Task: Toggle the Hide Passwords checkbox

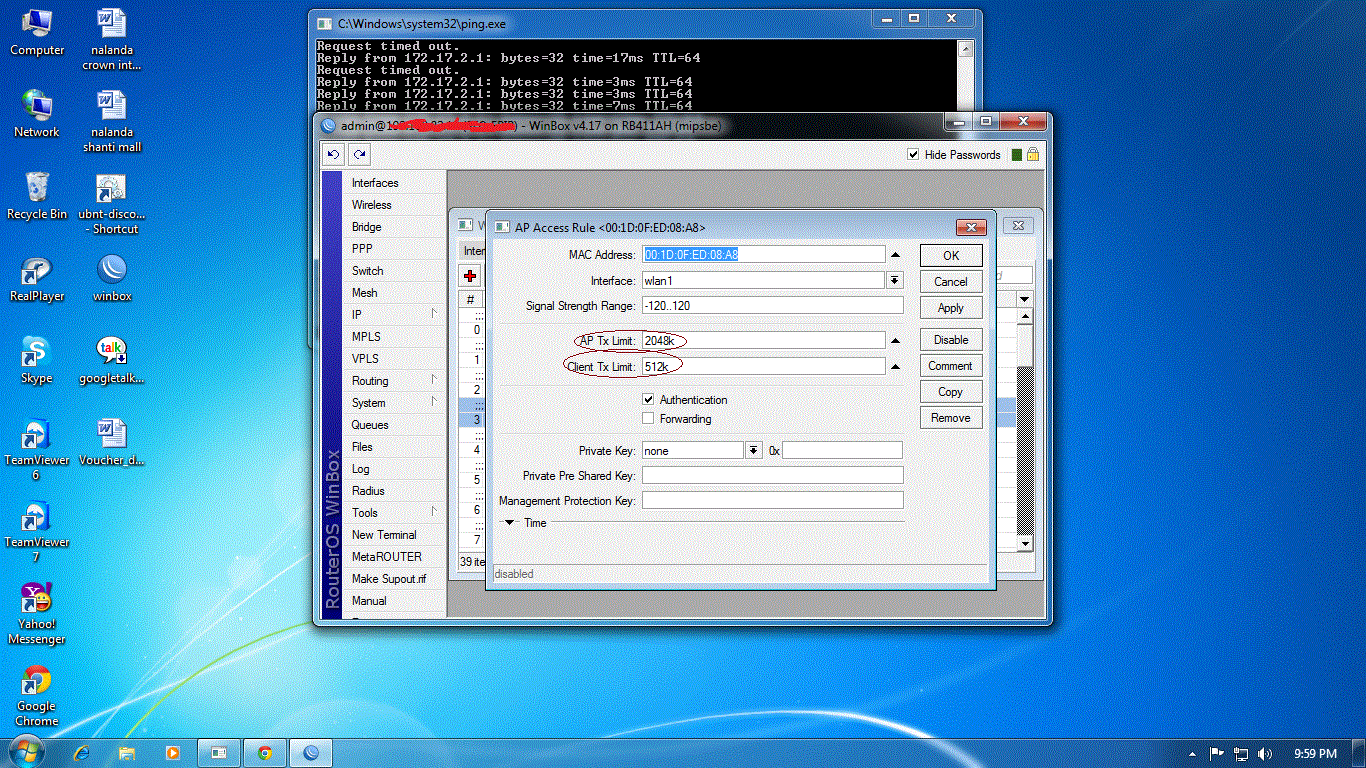Action: click(913, 155)
